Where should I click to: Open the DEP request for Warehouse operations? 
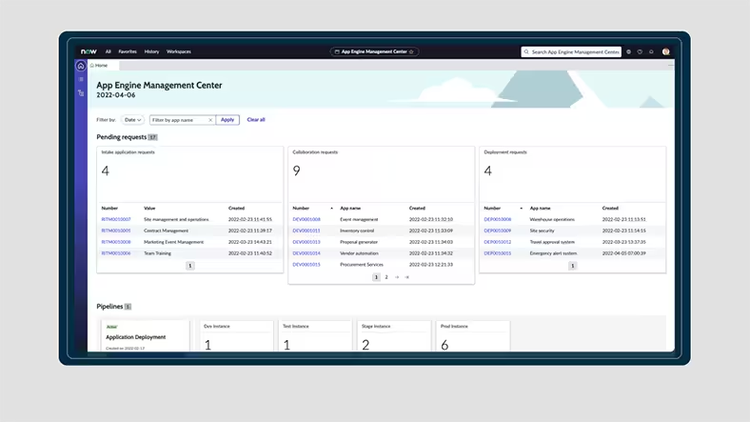(497, 220)
